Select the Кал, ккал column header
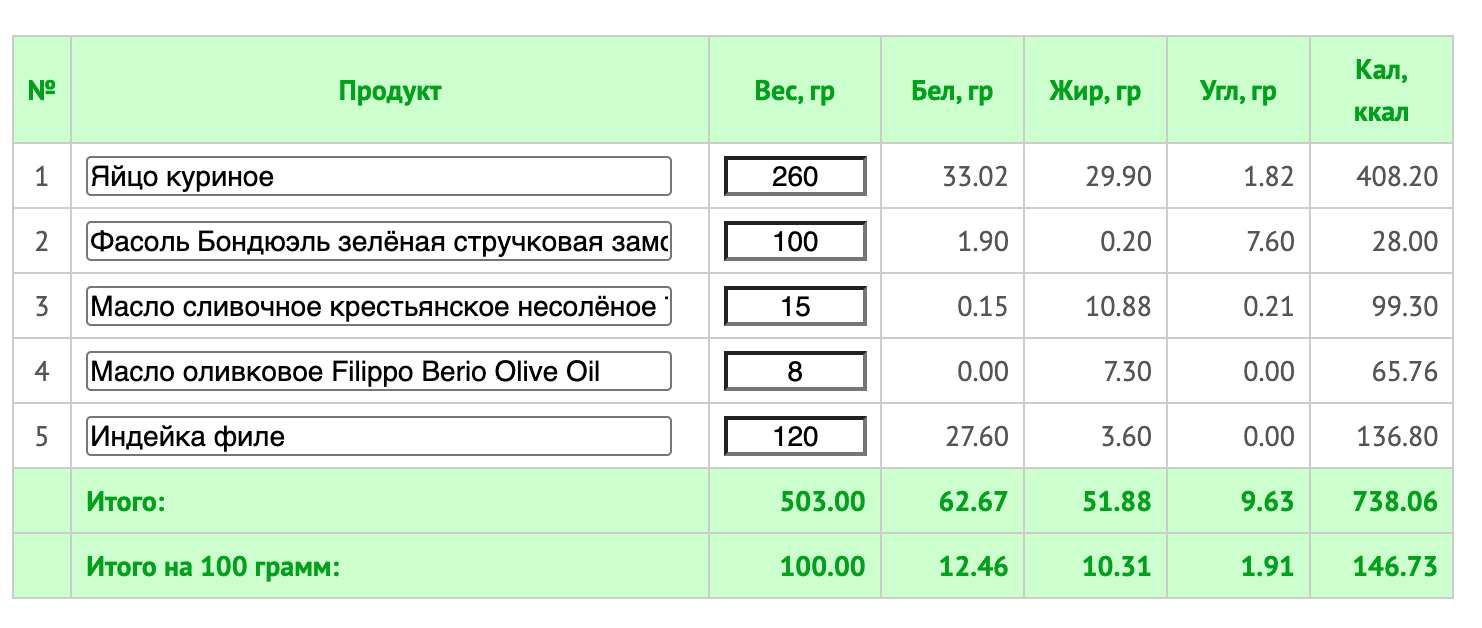Viewport: 1482px width, 628px height. tap(1381, 91)
